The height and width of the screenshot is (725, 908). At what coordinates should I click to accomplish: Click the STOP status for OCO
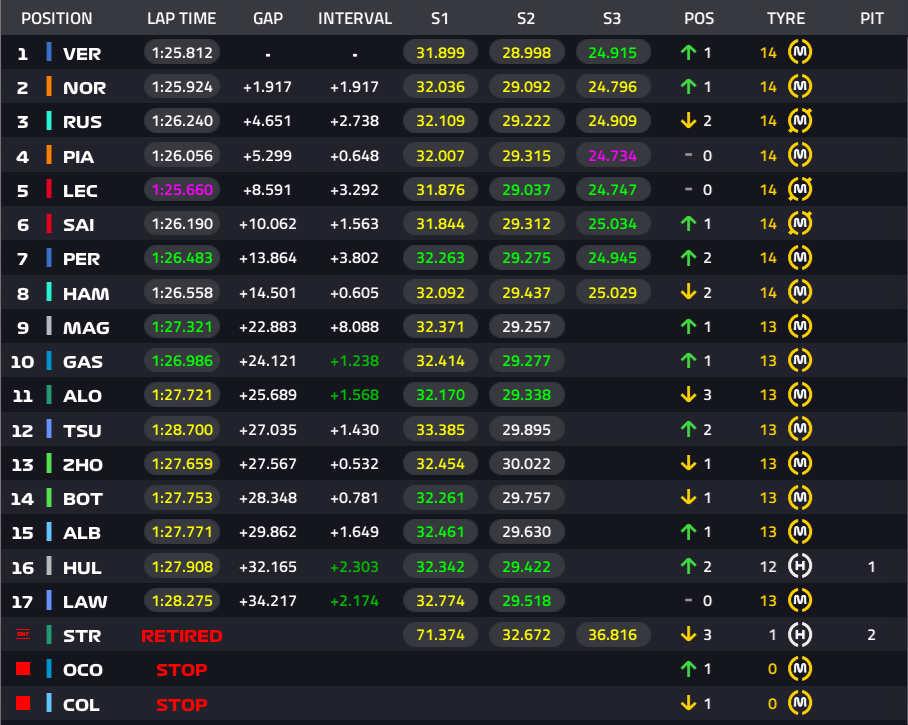point(181,670)
